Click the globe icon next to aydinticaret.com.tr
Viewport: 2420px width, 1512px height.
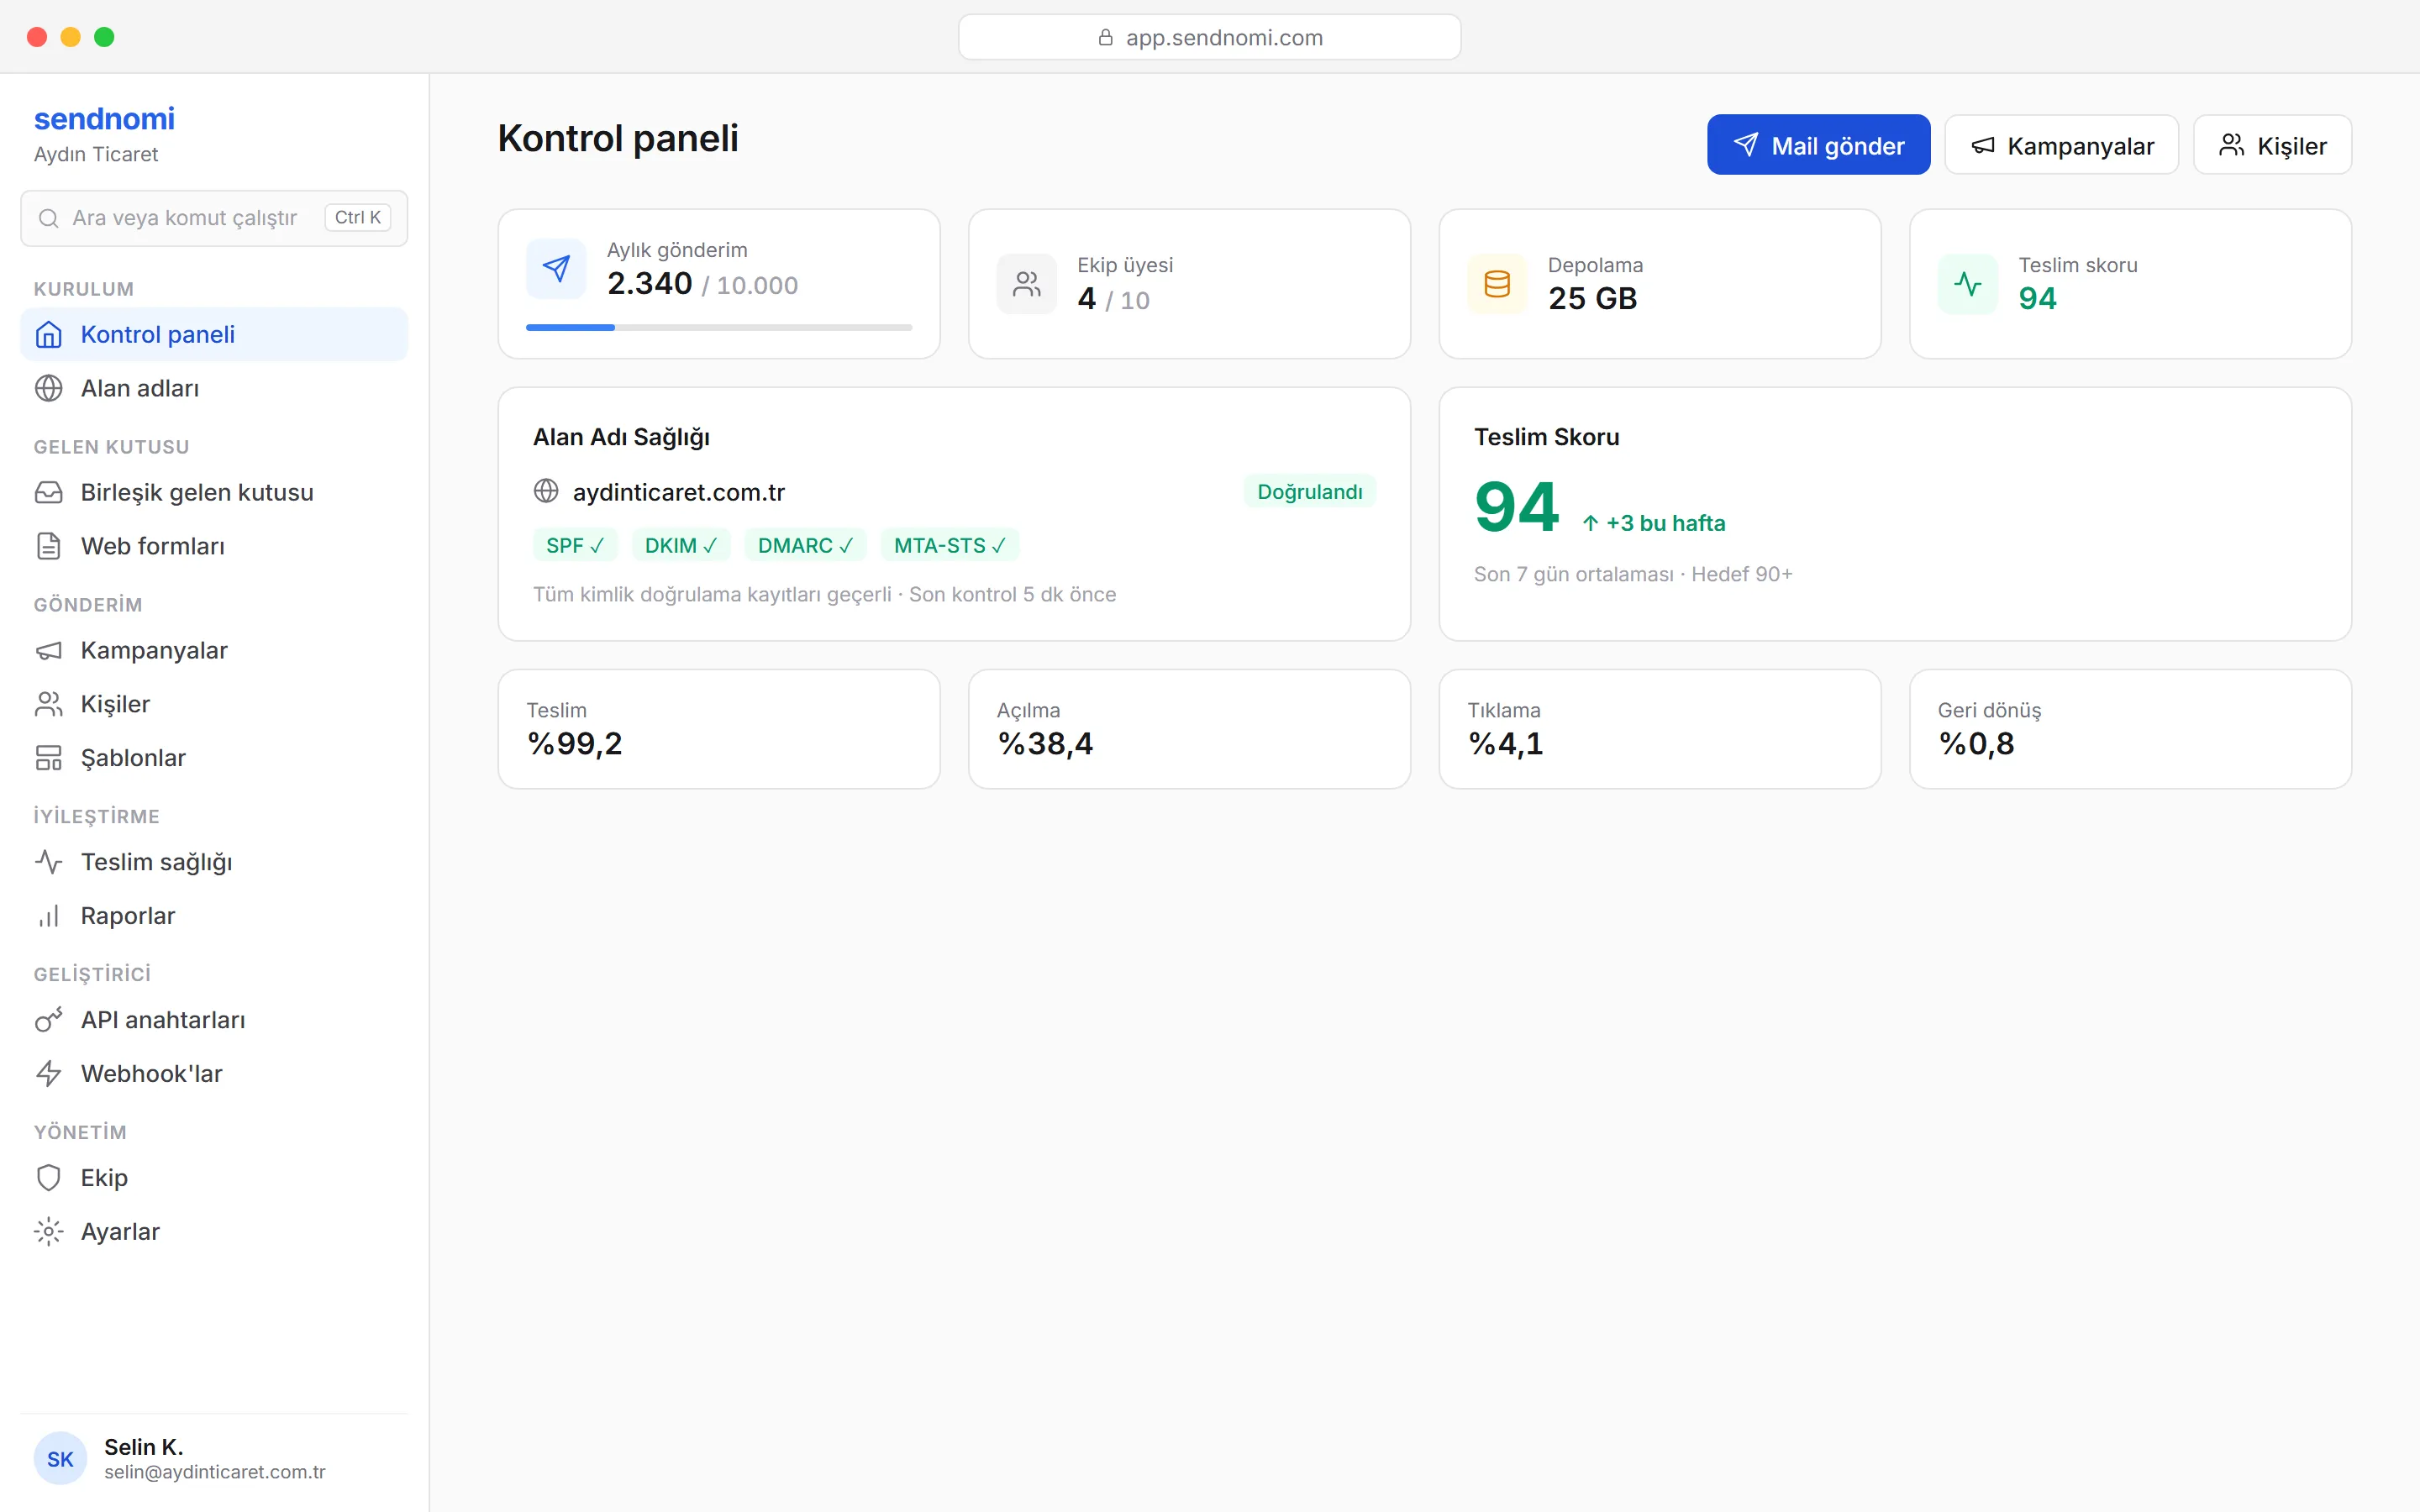pos(546,491)
